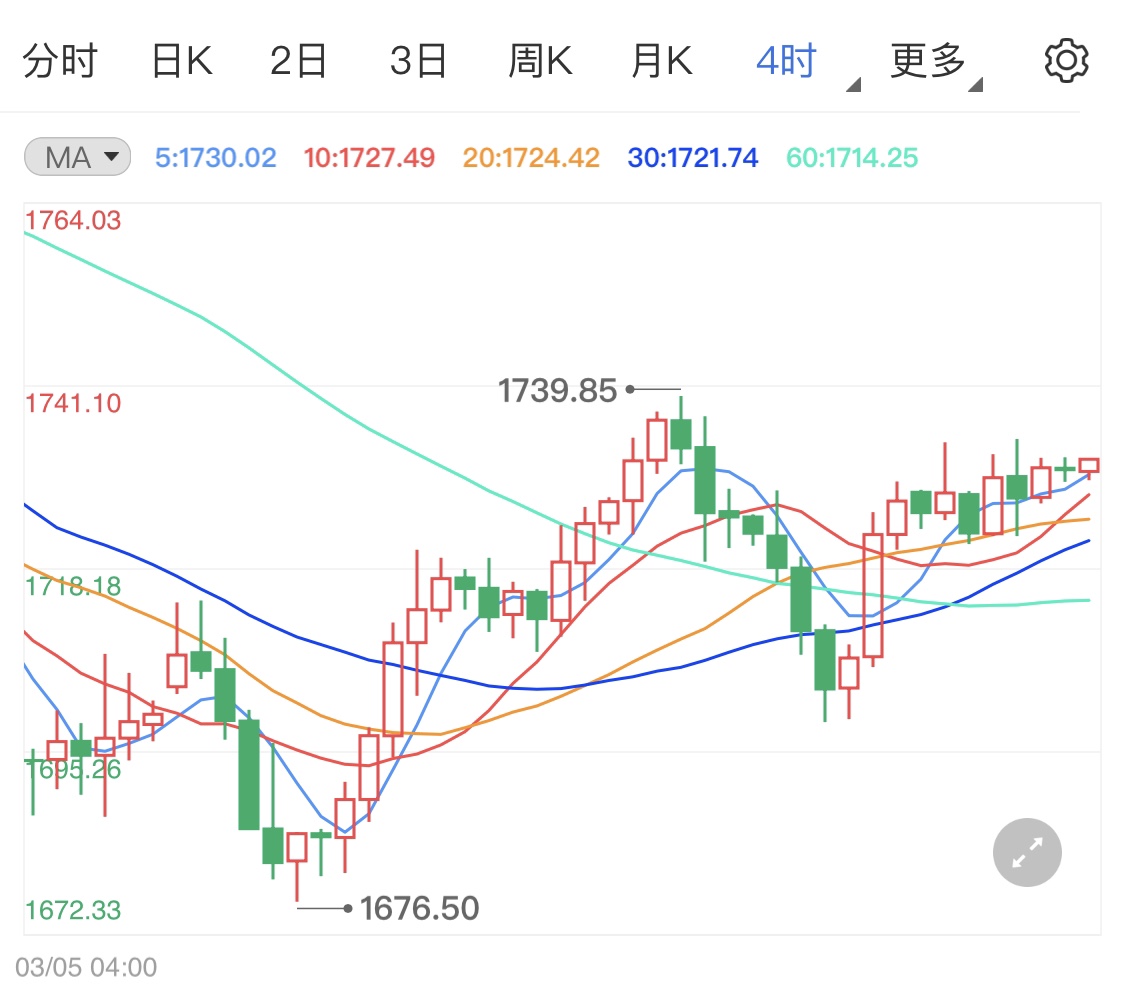Viewport: 1125px width, 992px height.
Task: Select the latest red candlestick at right edge
Action: [x=1088, y=466]
